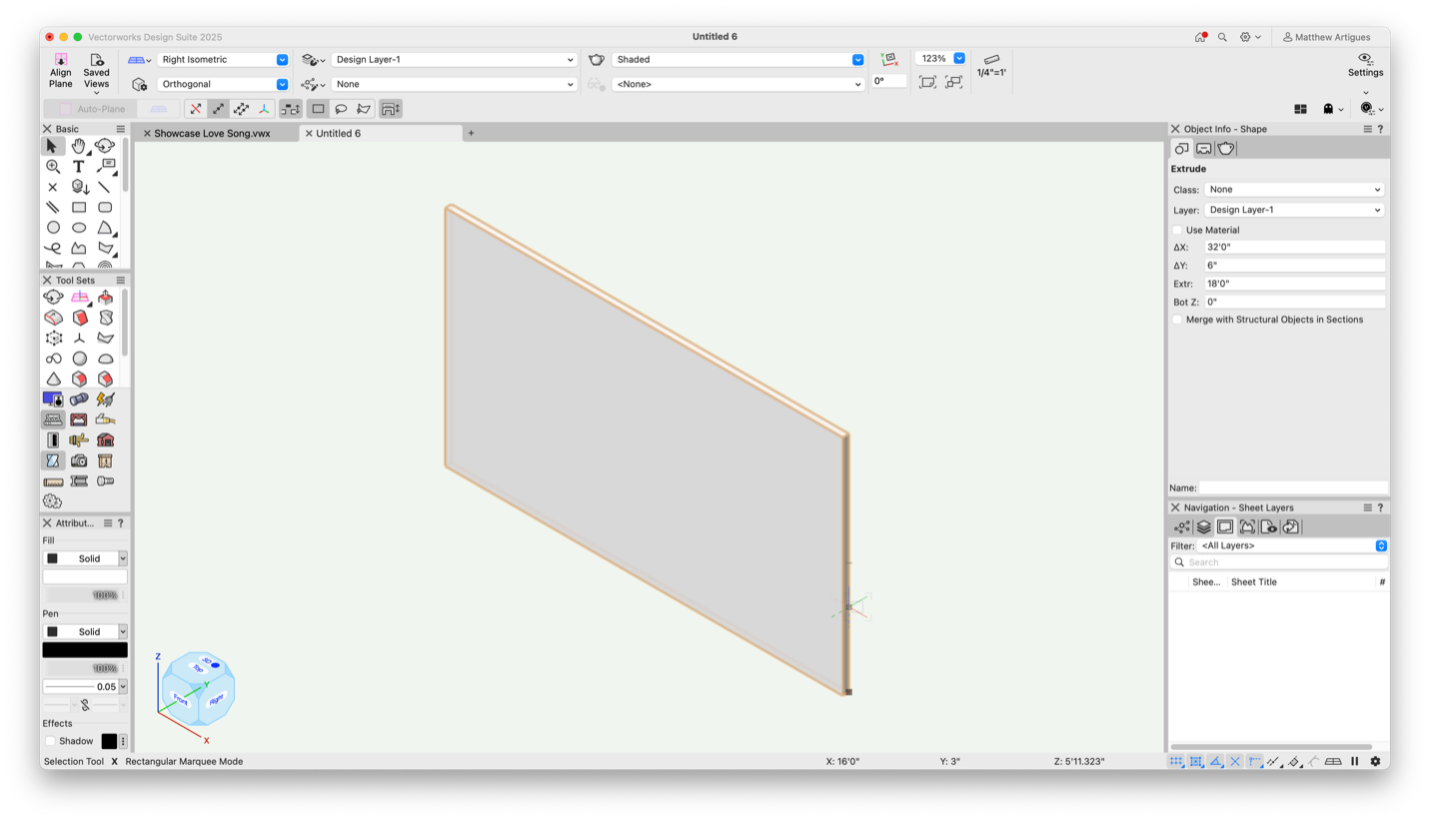This screenshot has height=825, width=1430.
Task: Pick the Rectangle tool in Basic palette
Action: coord(78,207)
